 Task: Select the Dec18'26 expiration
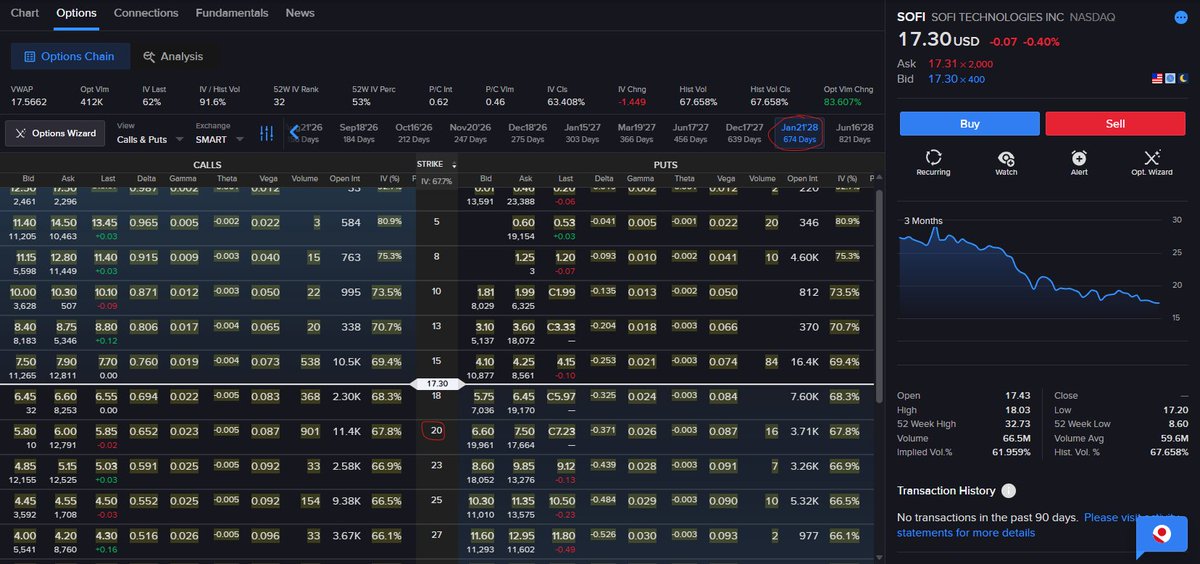pos(526,133)
